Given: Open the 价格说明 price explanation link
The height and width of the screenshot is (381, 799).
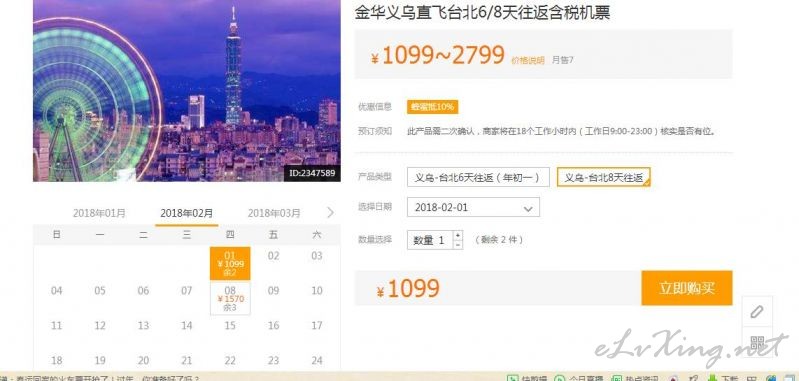Looking at the screenshot, I should pyautogui.click(x=528, y=60).
